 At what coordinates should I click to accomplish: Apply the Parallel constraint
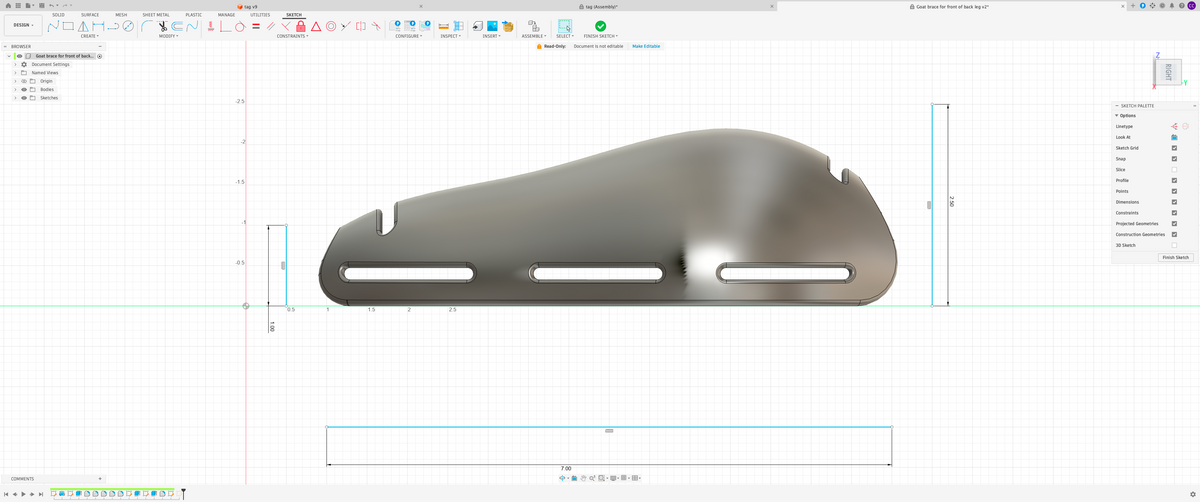[271, 26]
